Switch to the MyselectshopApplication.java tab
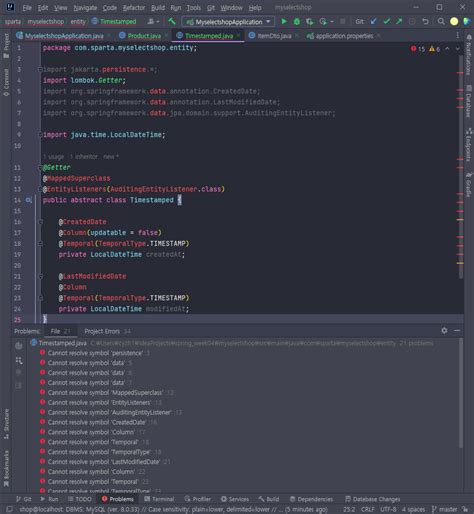This screenshot has width=474, height=514. [x=64, y=36]
